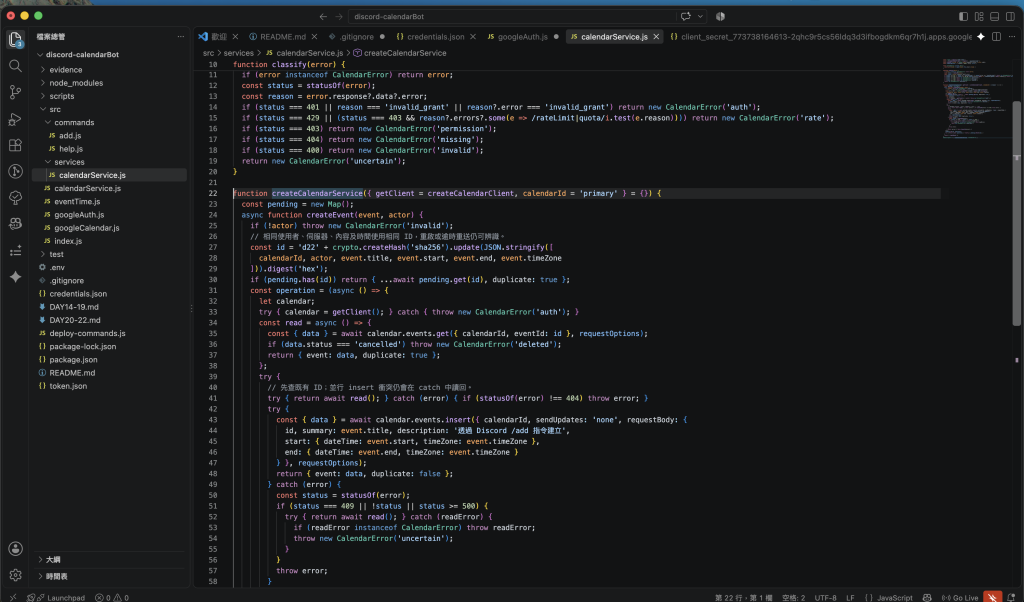The height and width of the screenshot is (602, 1024).
Task: Expand the node_modules folder
Action: 110,83
